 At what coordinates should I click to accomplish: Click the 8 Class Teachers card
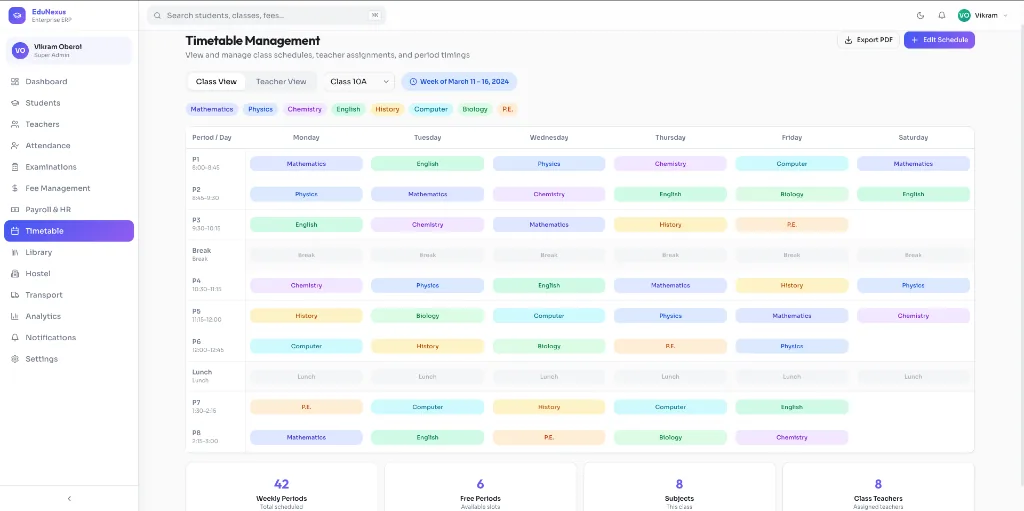[878, 487]
